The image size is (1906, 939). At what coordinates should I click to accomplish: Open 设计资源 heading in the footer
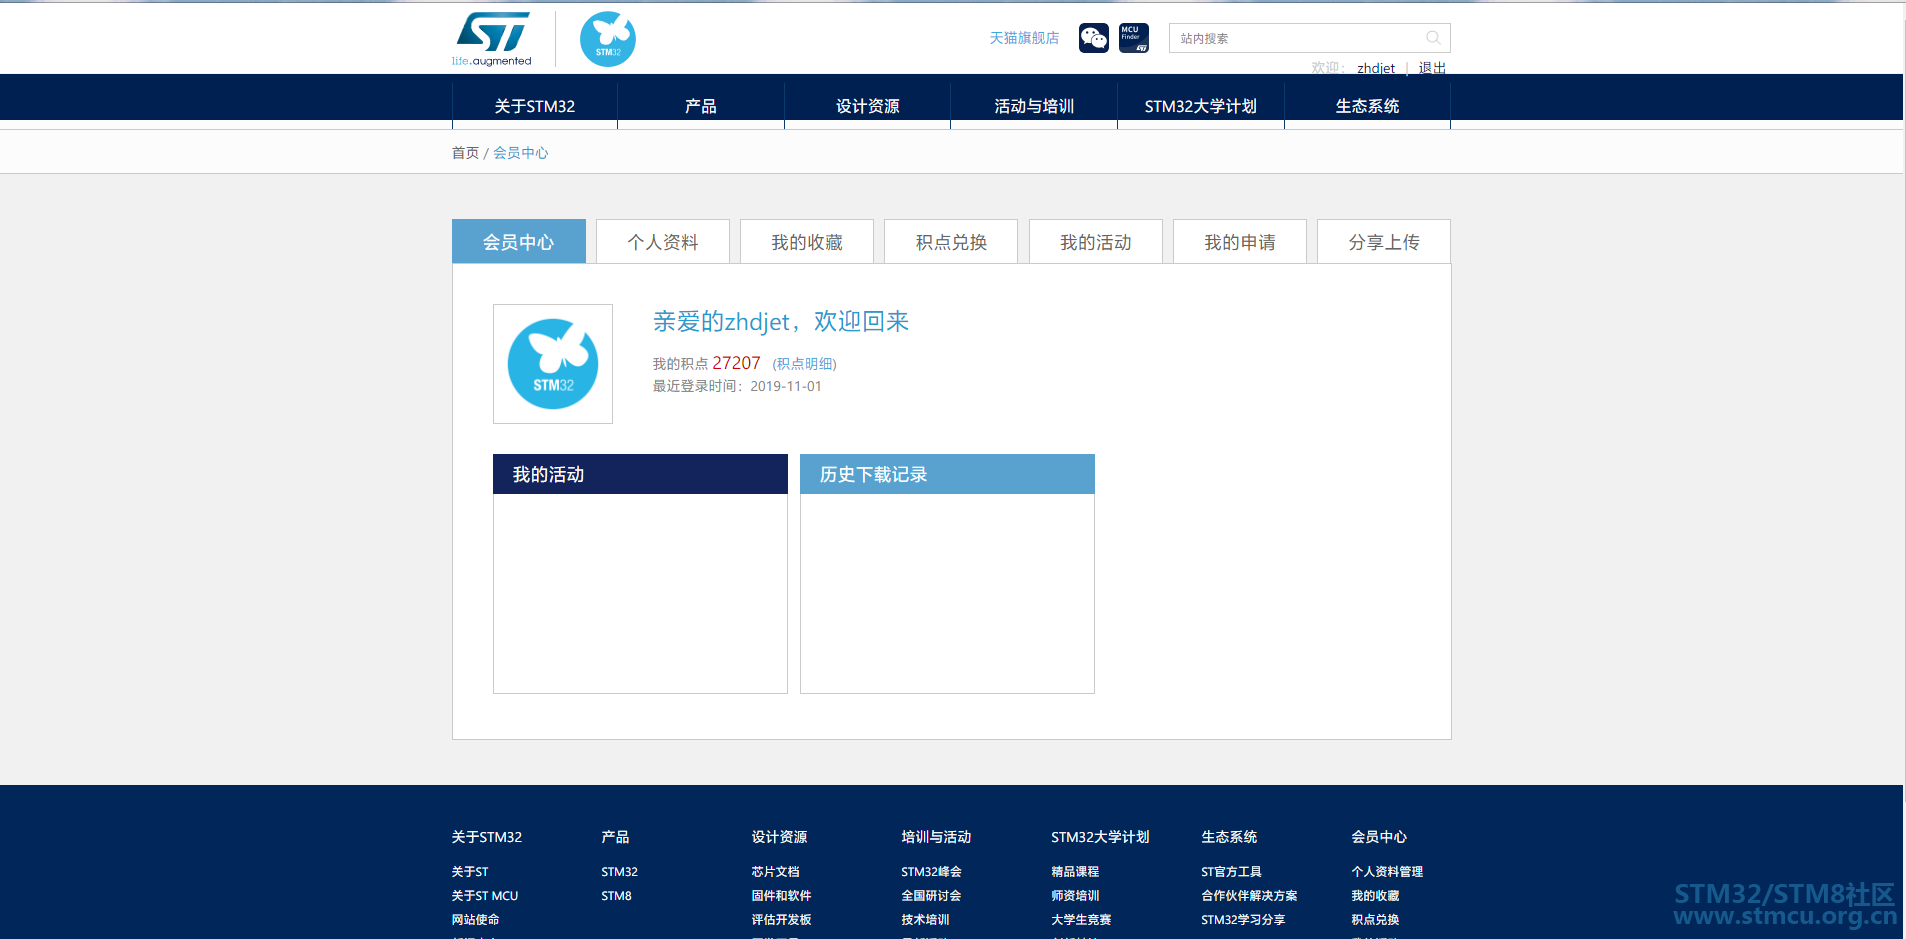pos(779,837)
